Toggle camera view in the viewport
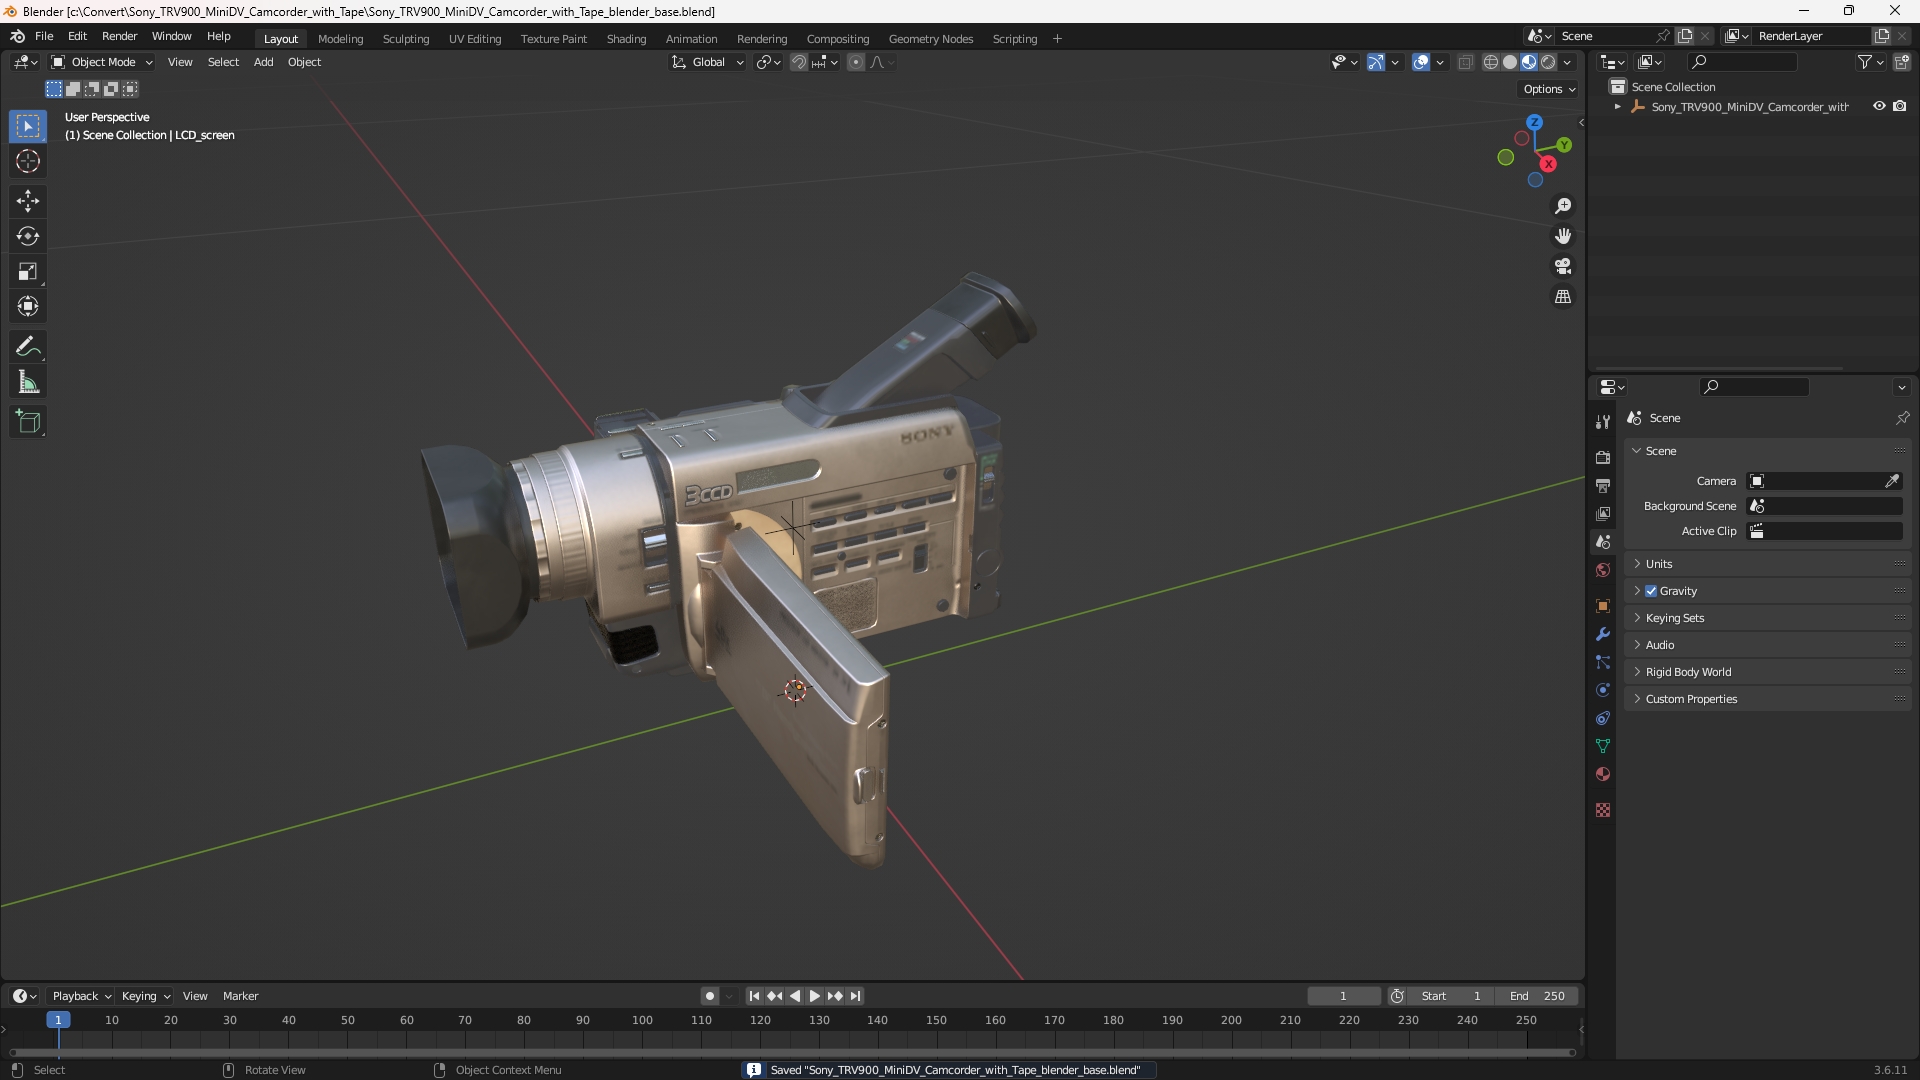 point(1563,266)
